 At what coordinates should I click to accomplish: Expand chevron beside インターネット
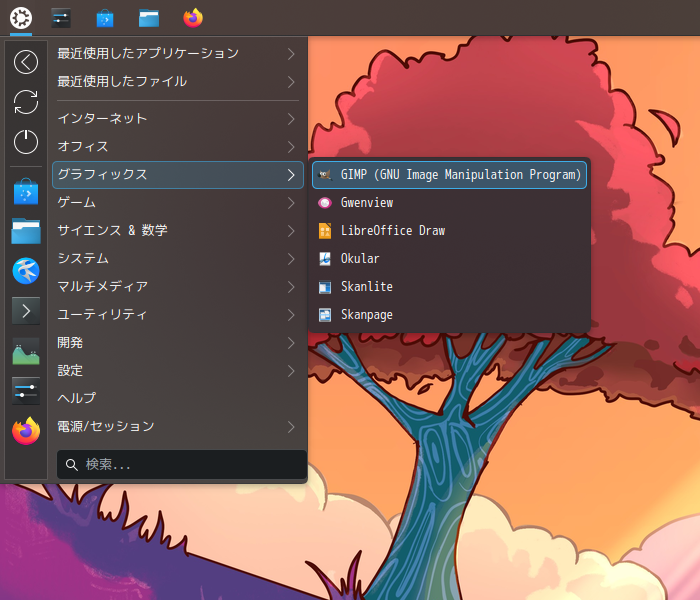point(291,119)
